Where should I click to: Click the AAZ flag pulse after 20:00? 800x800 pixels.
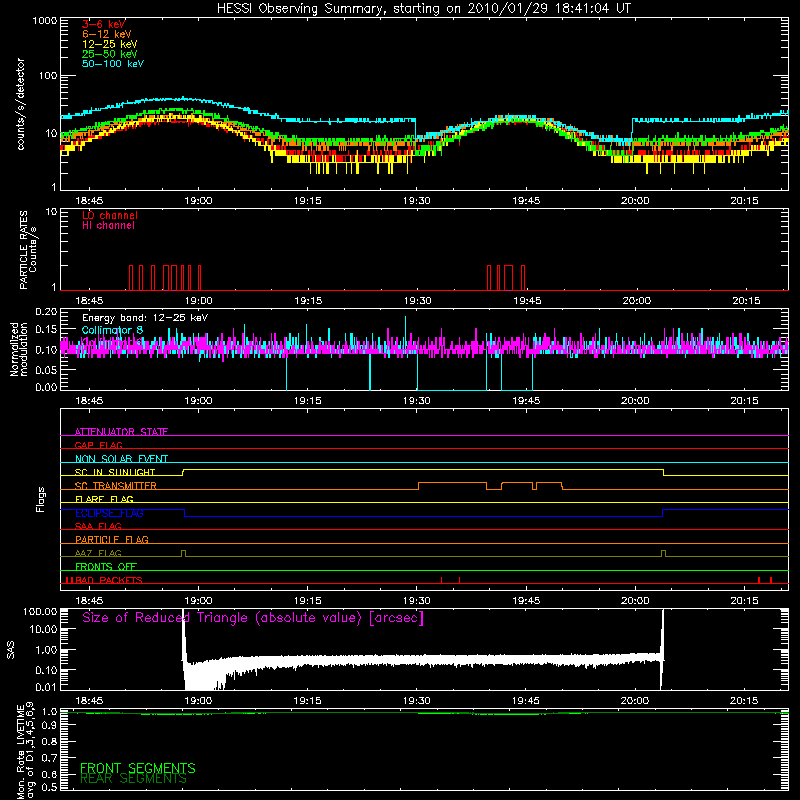pos(663,554)
